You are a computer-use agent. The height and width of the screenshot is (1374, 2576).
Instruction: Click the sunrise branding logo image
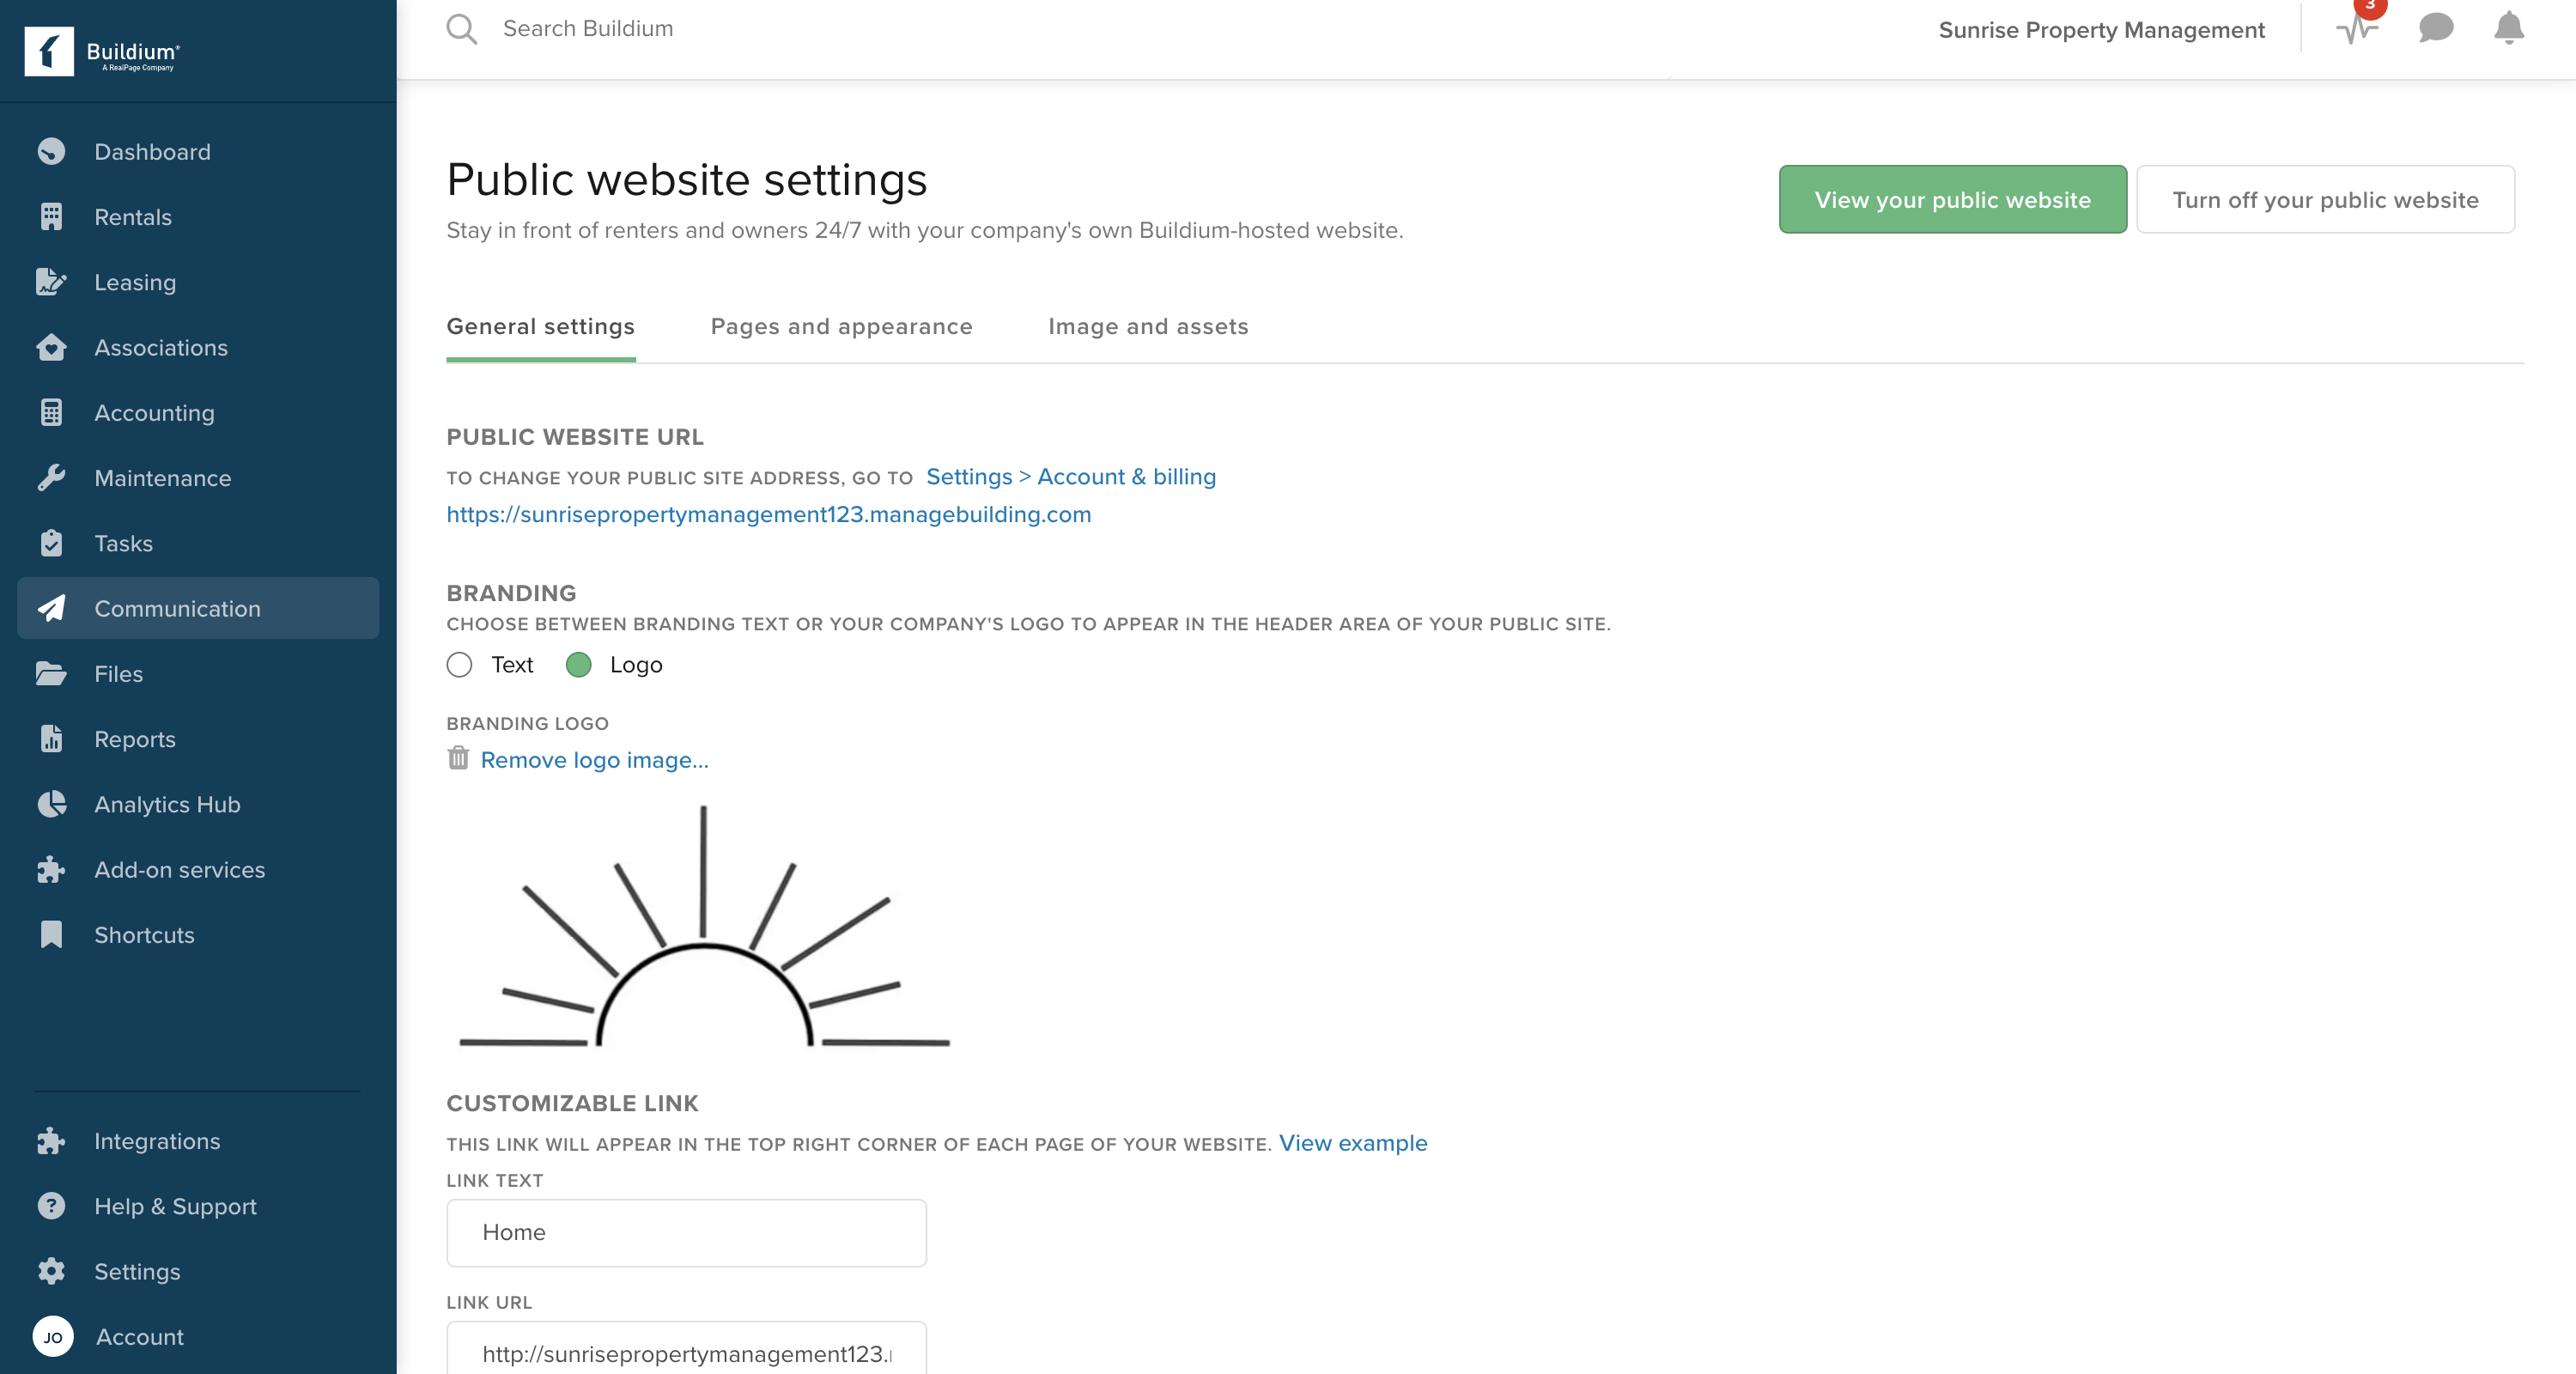tap(703, 926)
